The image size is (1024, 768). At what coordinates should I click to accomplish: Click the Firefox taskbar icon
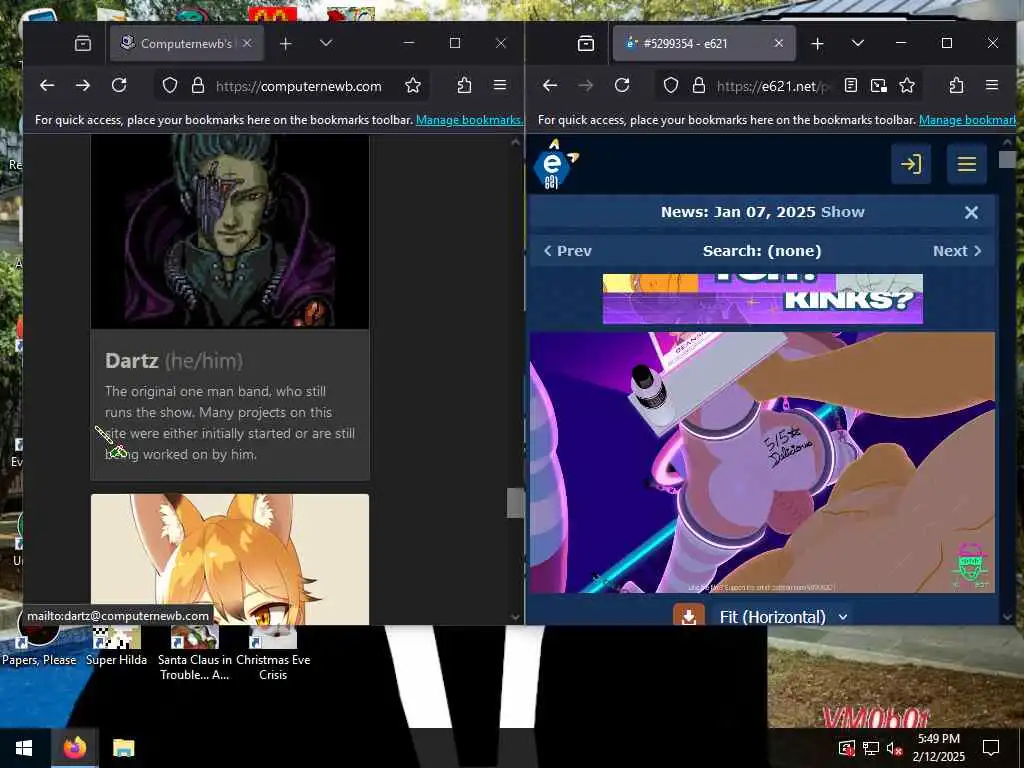tap(74, 748)
